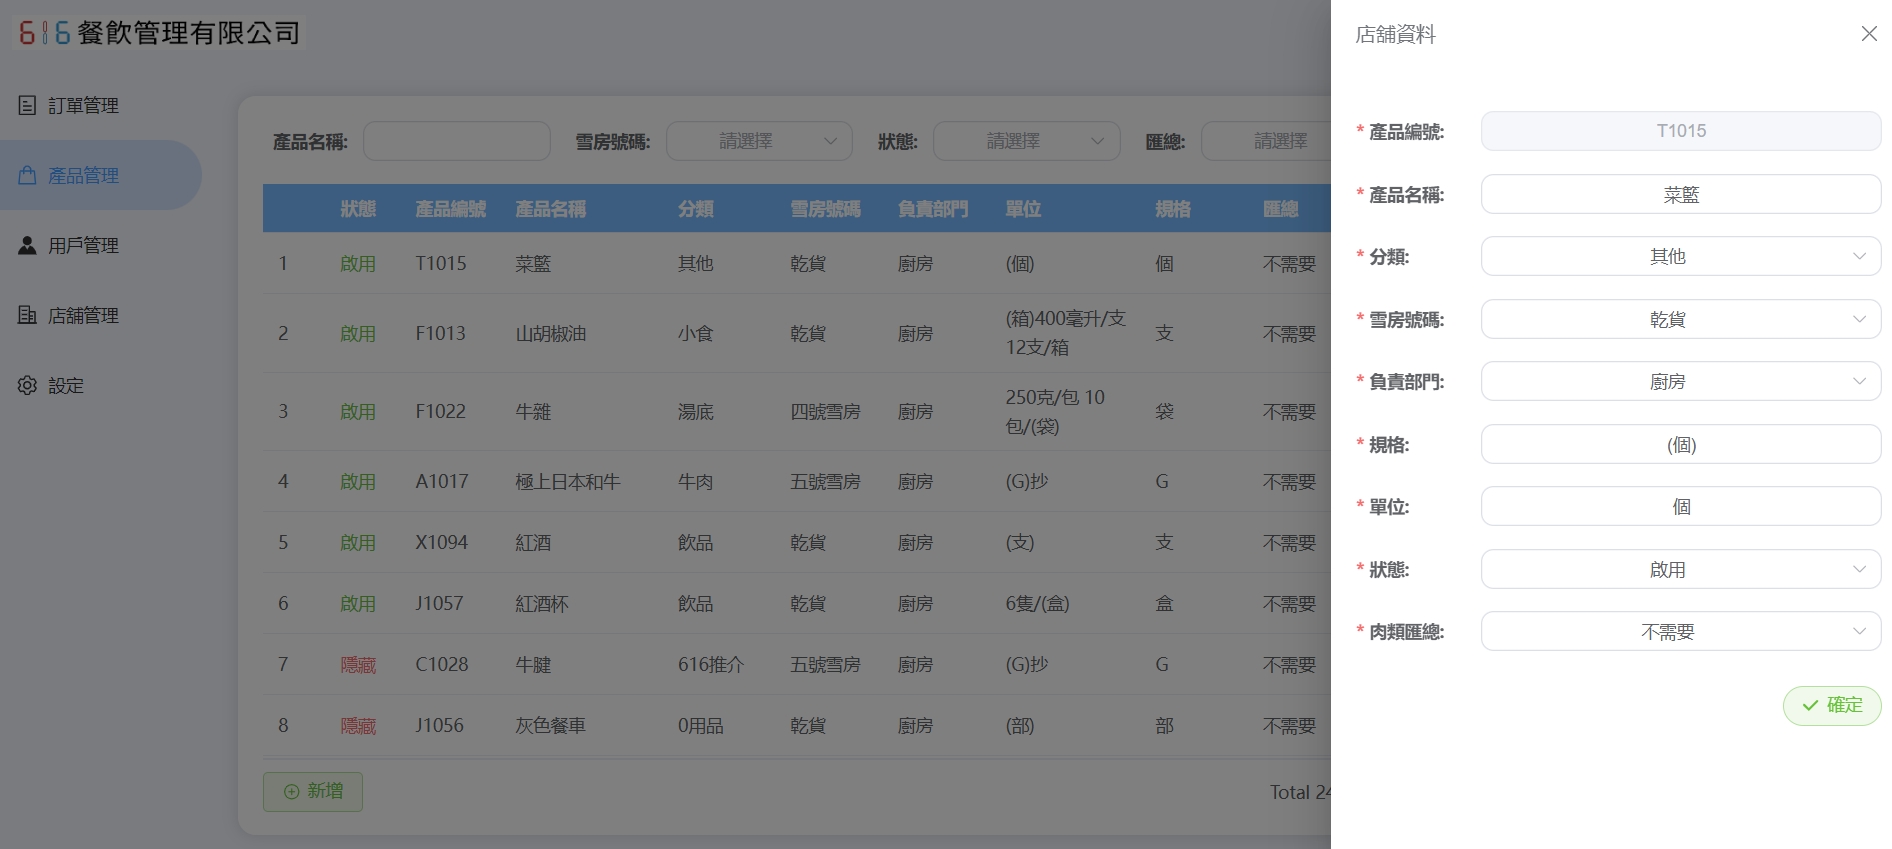Viewport: 1892px width, 849px height.
Task: Click the 單位 input field showing 個
Action: (x=1680, y=507)
